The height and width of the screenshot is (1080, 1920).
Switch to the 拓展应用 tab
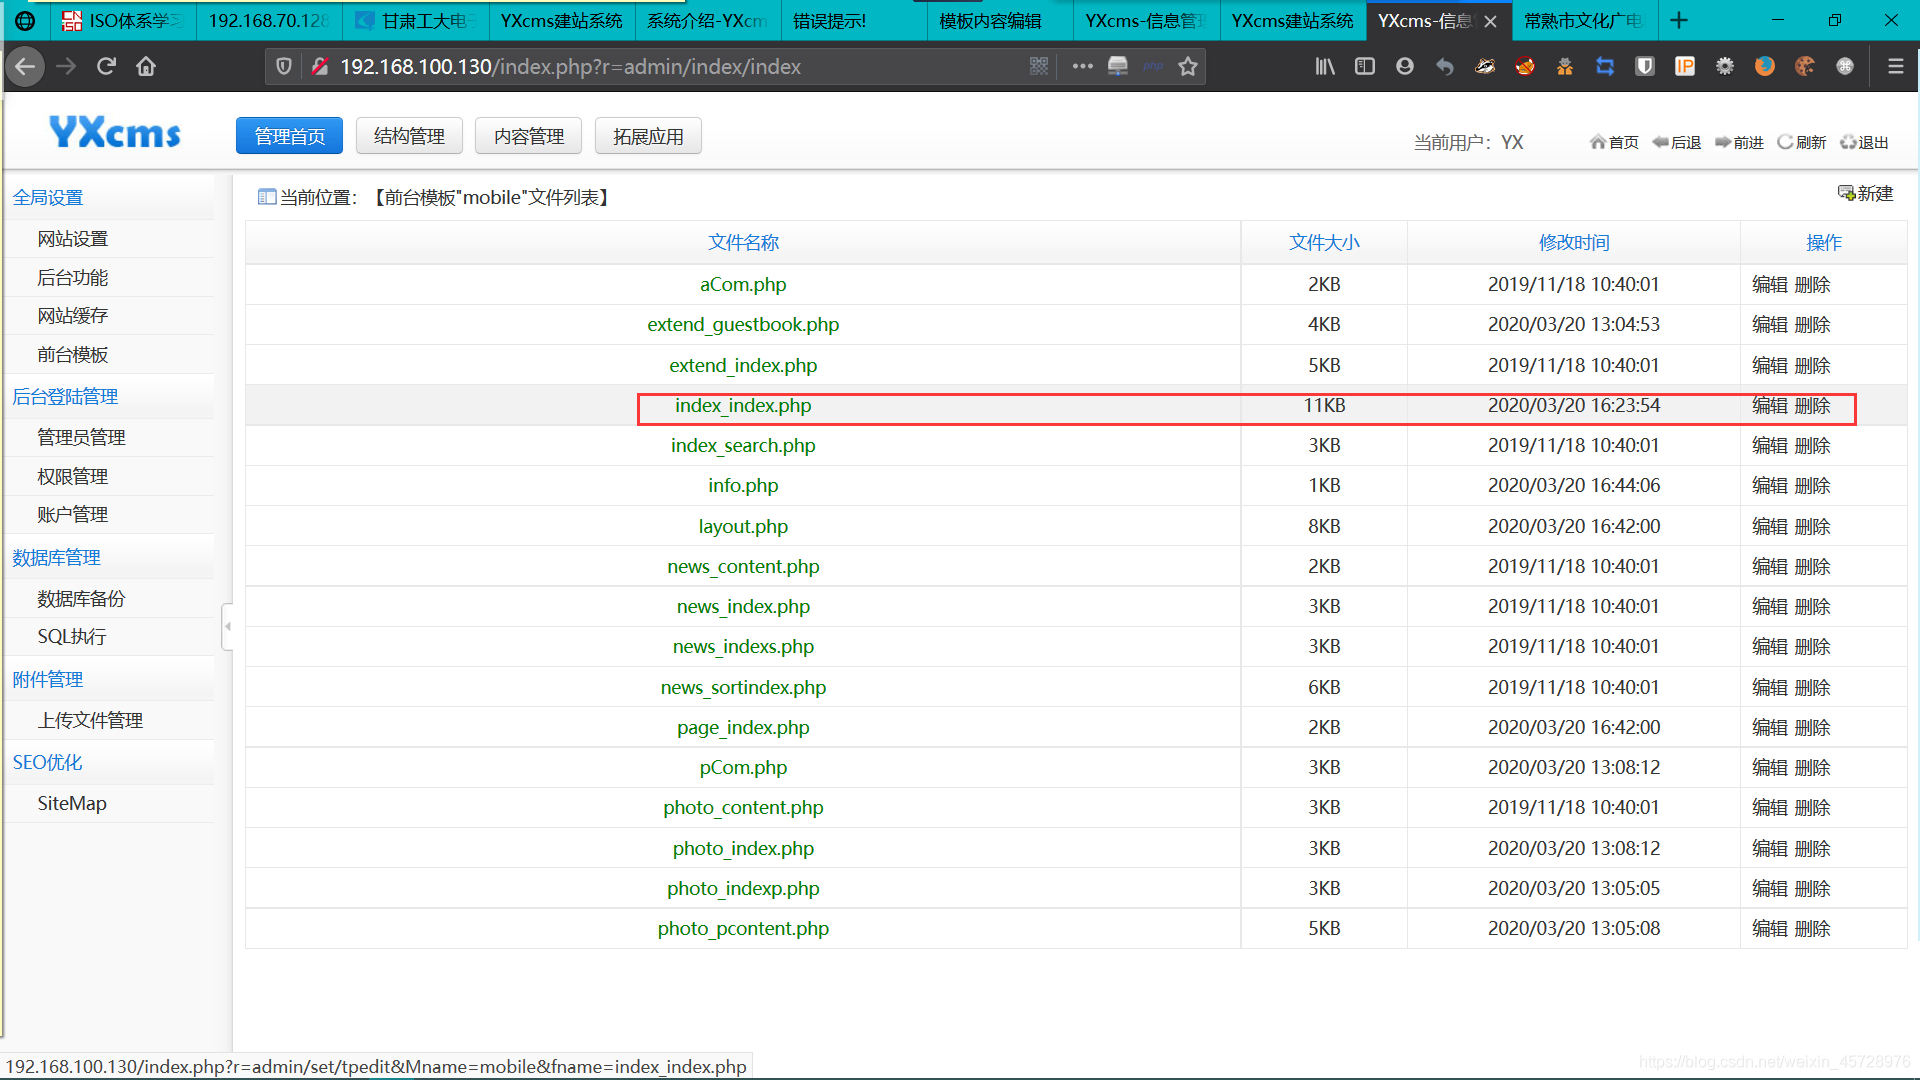[648, 136]
